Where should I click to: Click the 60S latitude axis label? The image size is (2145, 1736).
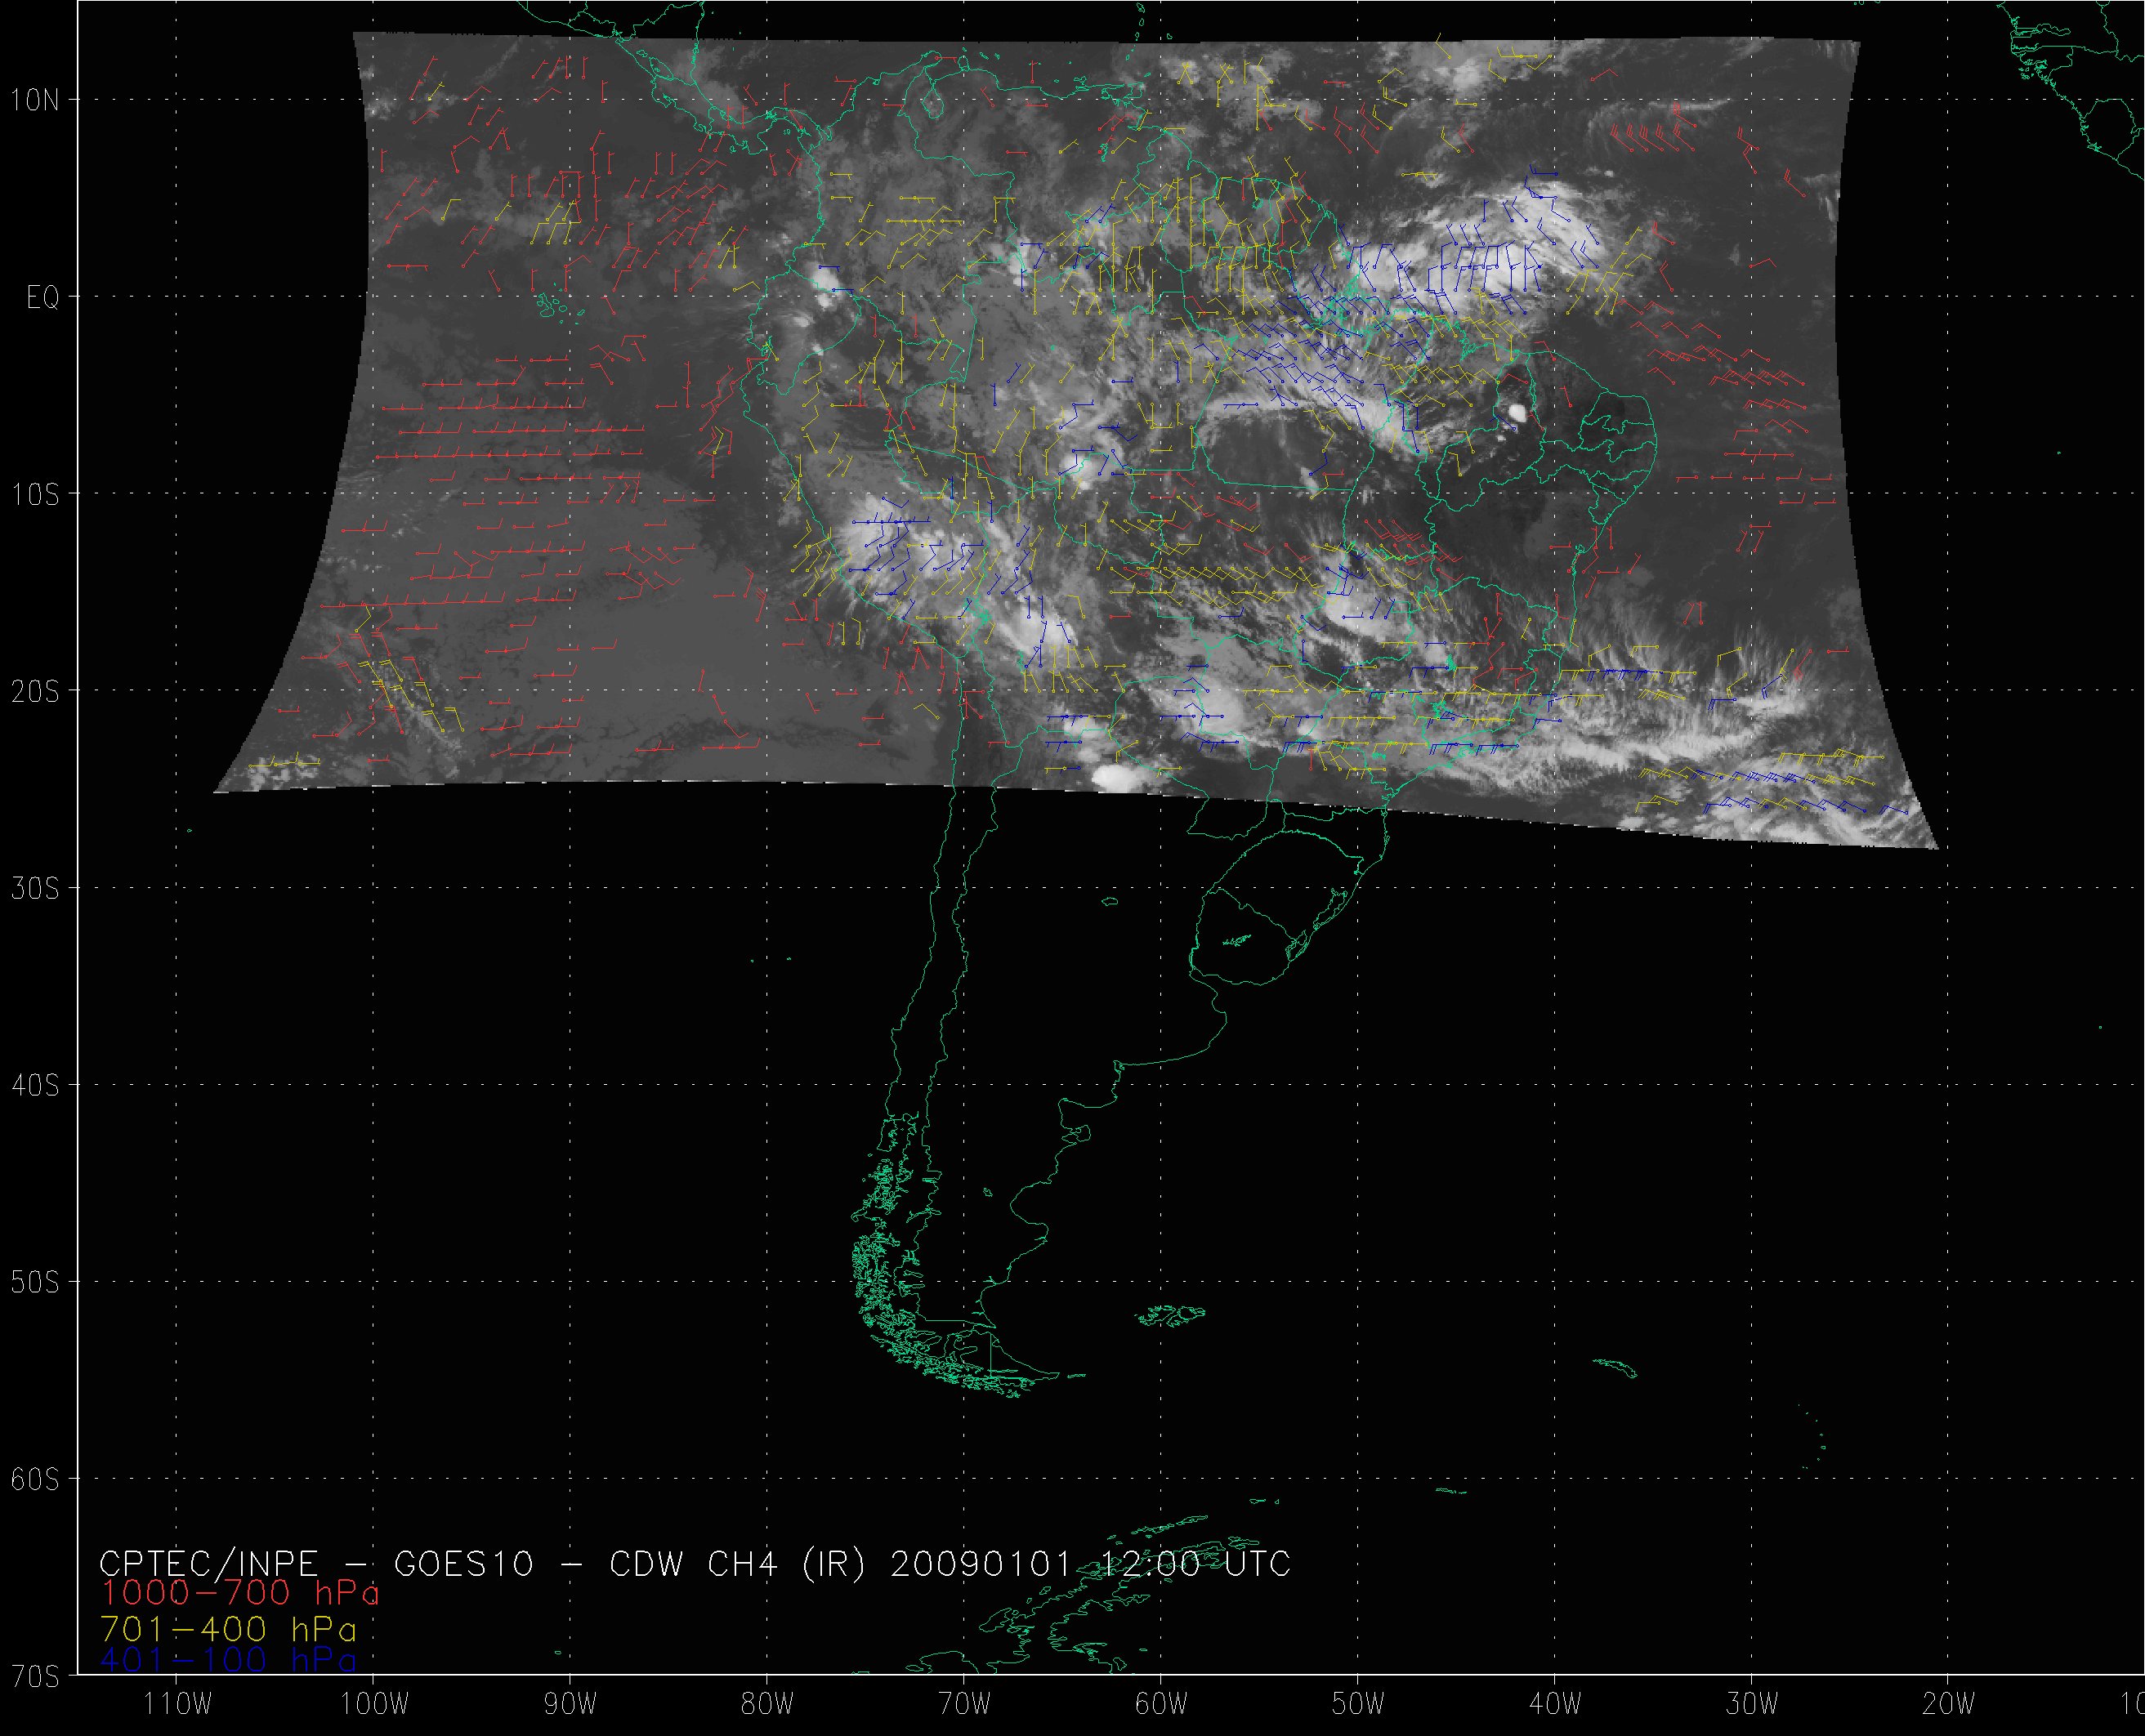coord(36,1479)
